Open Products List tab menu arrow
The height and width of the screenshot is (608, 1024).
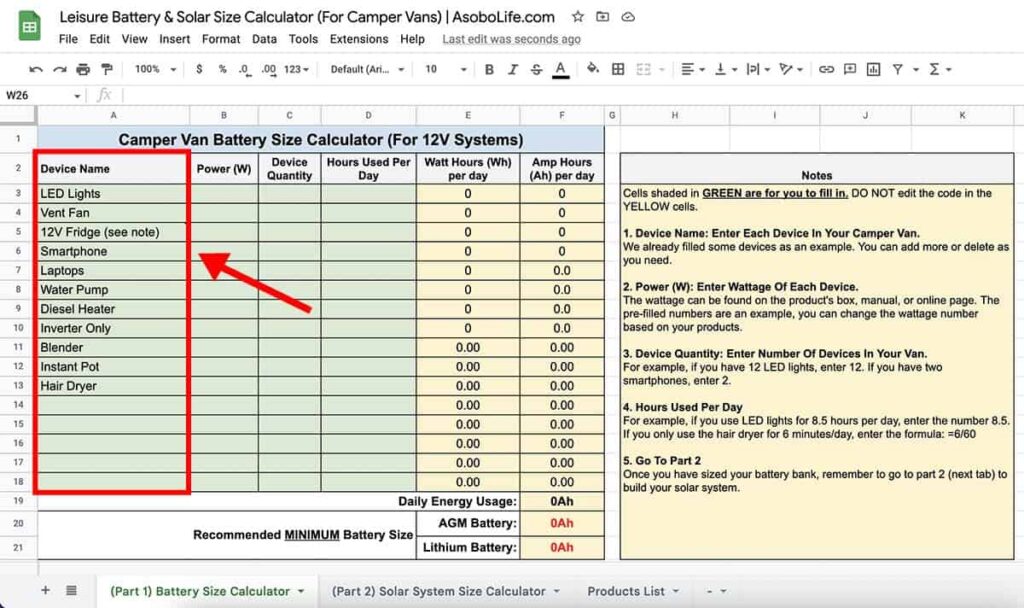click(x=676, y=591)
